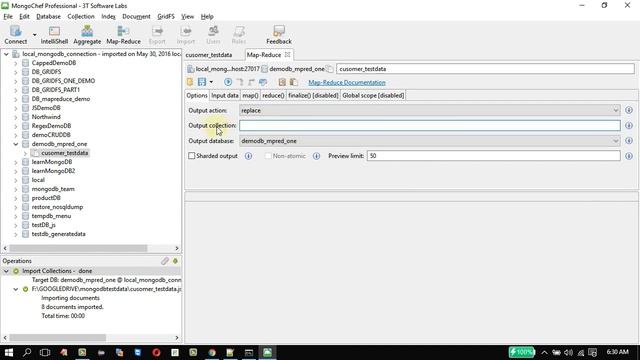Screen dimensions: 640x360
Task: Open the GridFS menu
Action: [166, 16]
